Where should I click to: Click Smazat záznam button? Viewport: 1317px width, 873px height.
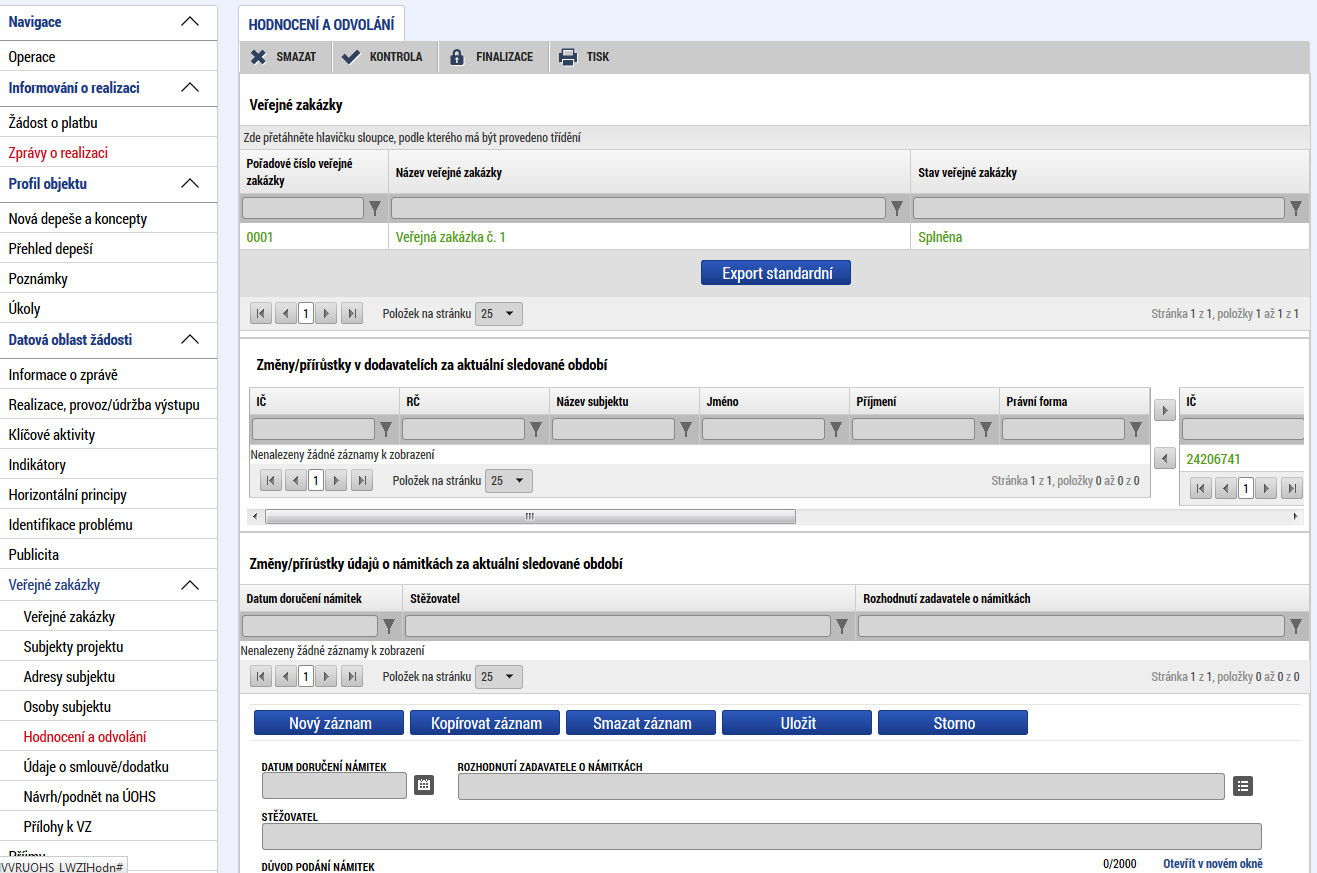(641, 723)
